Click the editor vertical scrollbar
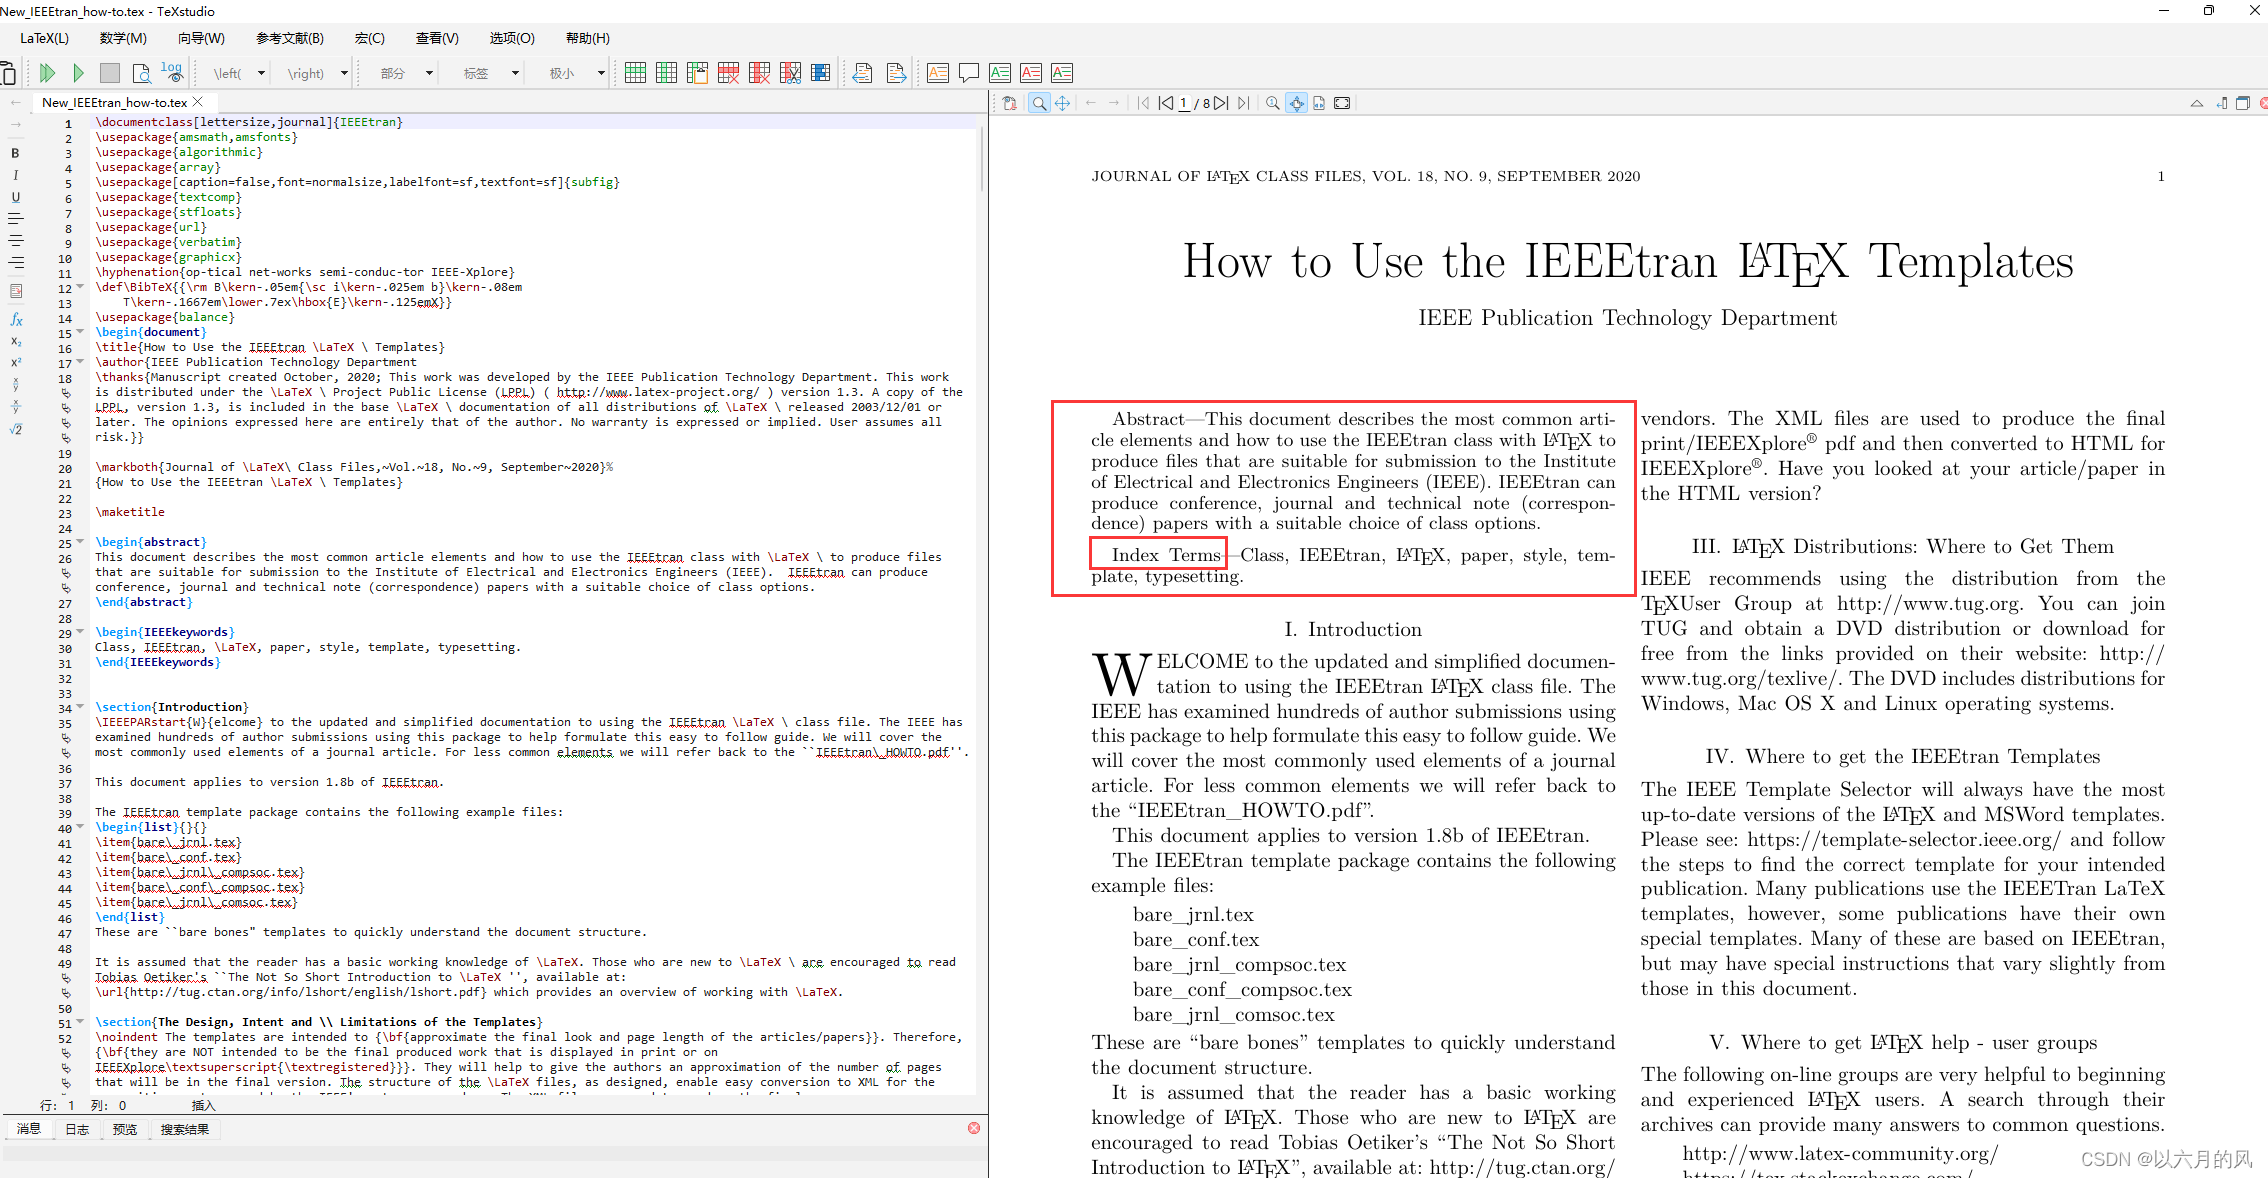2268x1178 pixels. [982, 160]
